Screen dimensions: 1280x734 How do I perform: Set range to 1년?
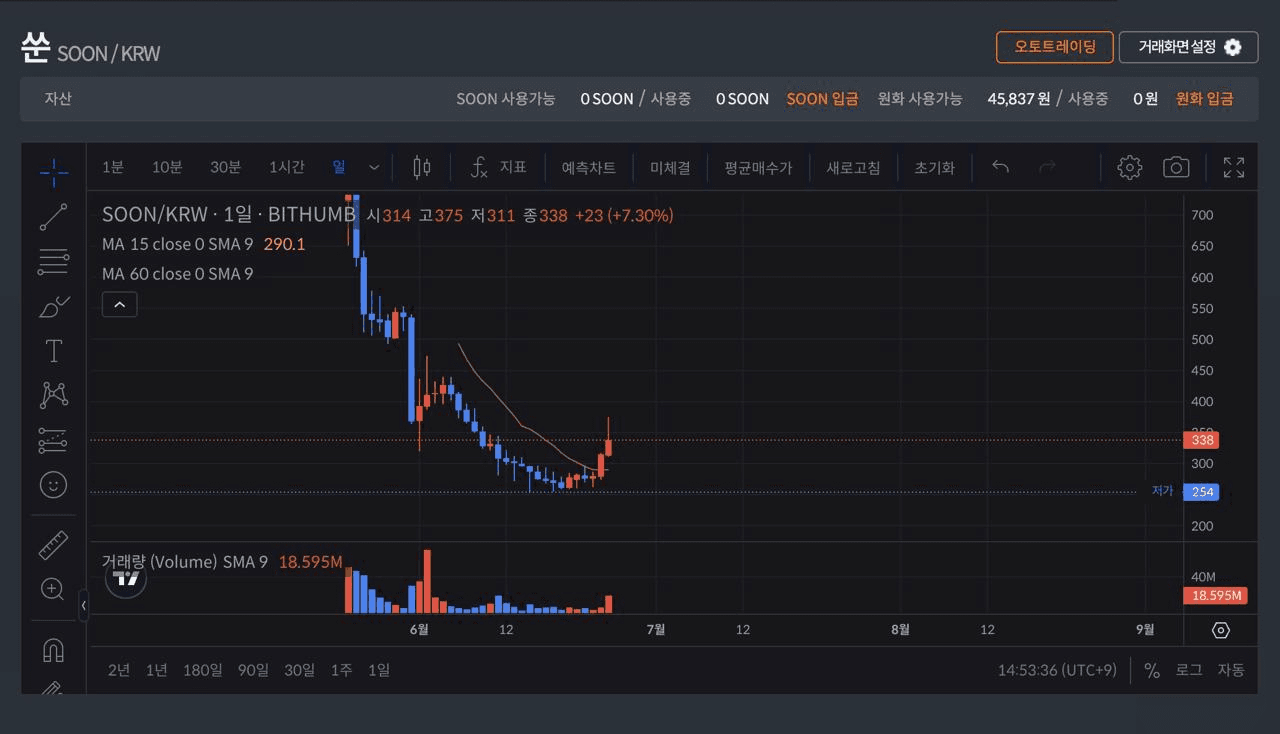(156, 670)
